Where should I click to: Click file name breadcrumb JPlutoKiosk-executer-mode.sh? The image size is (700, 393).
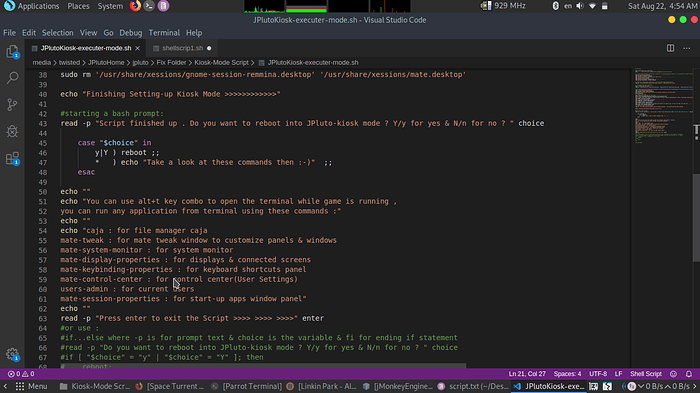pos(313,63)
